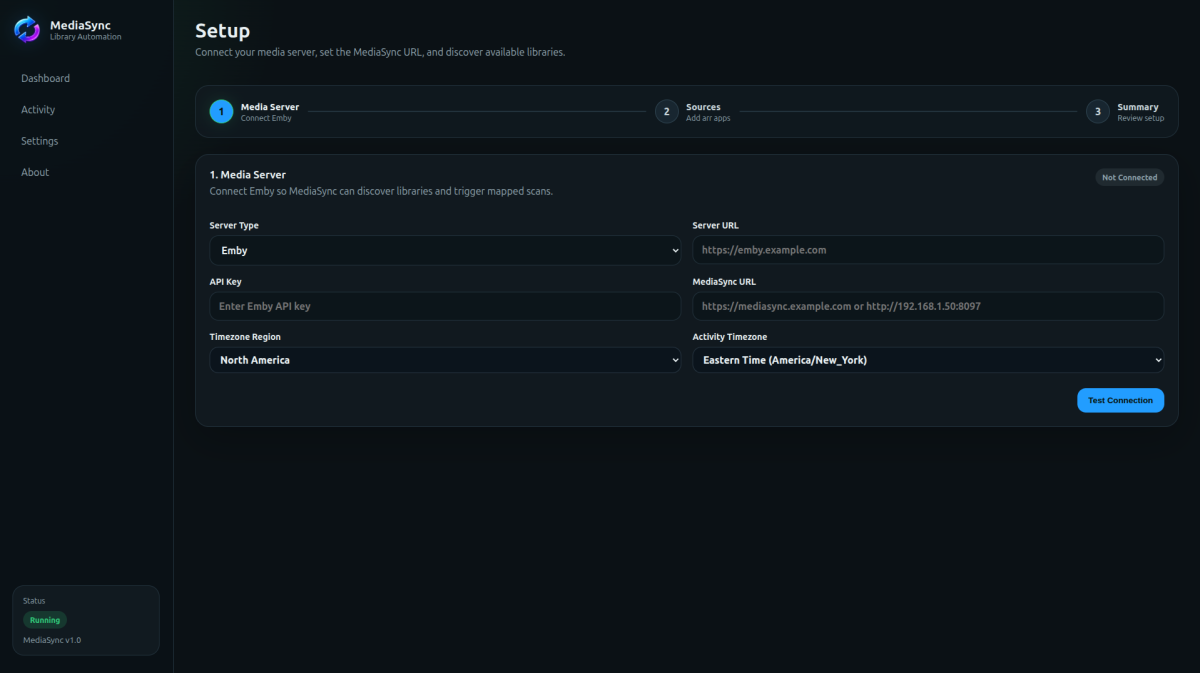
Task: Jump to step 3 Summary circle
Action: [1098, 112]
